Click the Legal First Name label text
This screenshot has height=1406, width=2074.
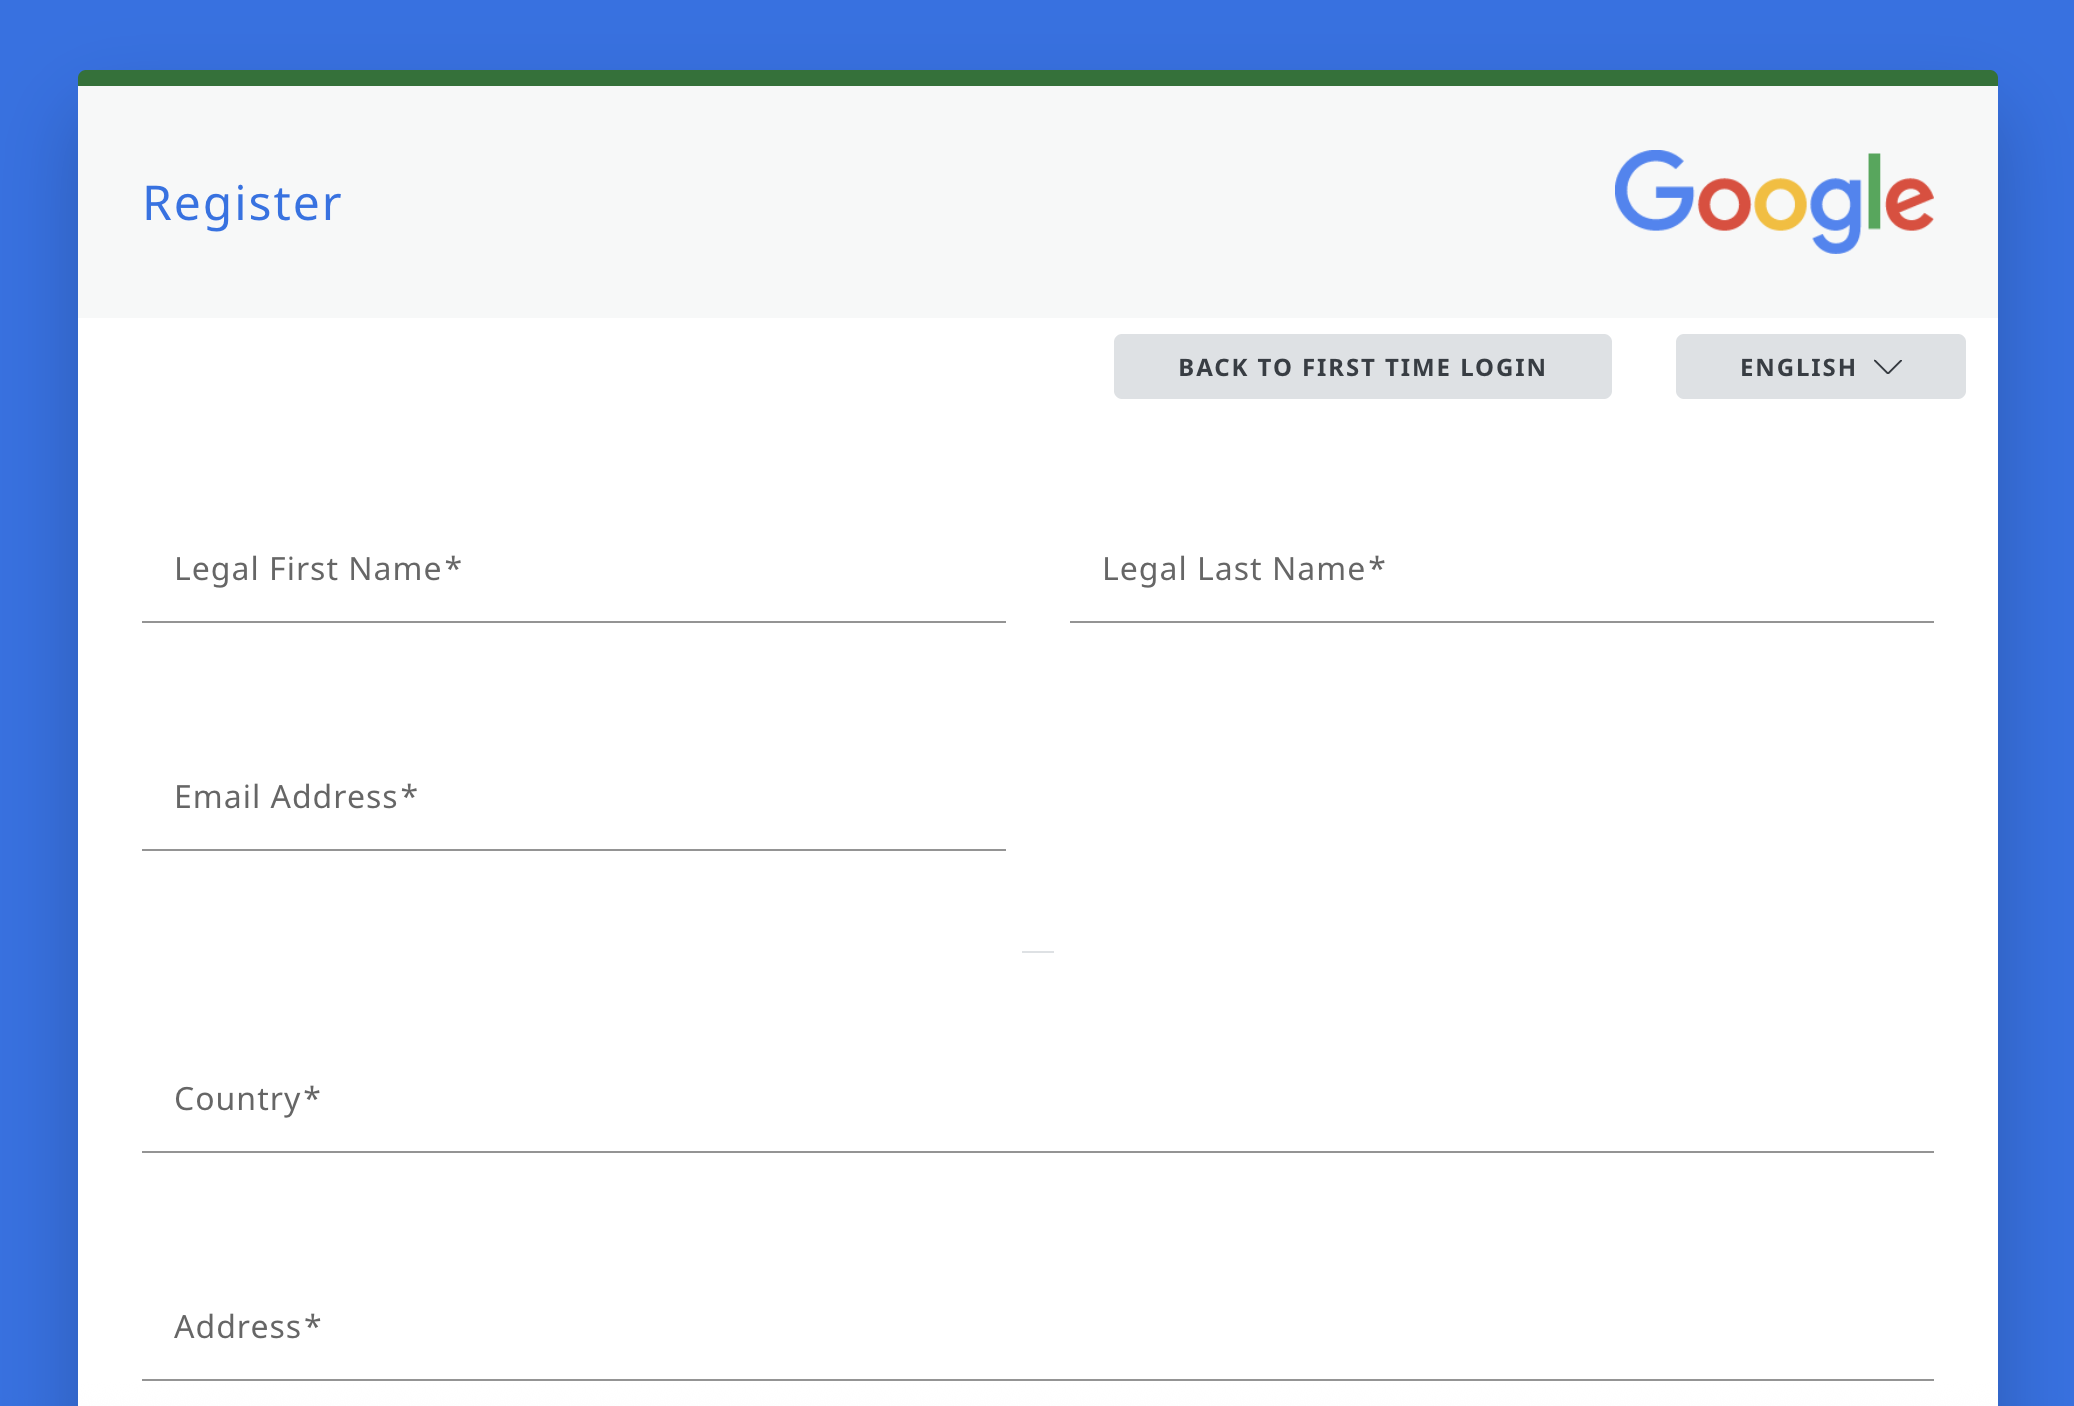317,569
